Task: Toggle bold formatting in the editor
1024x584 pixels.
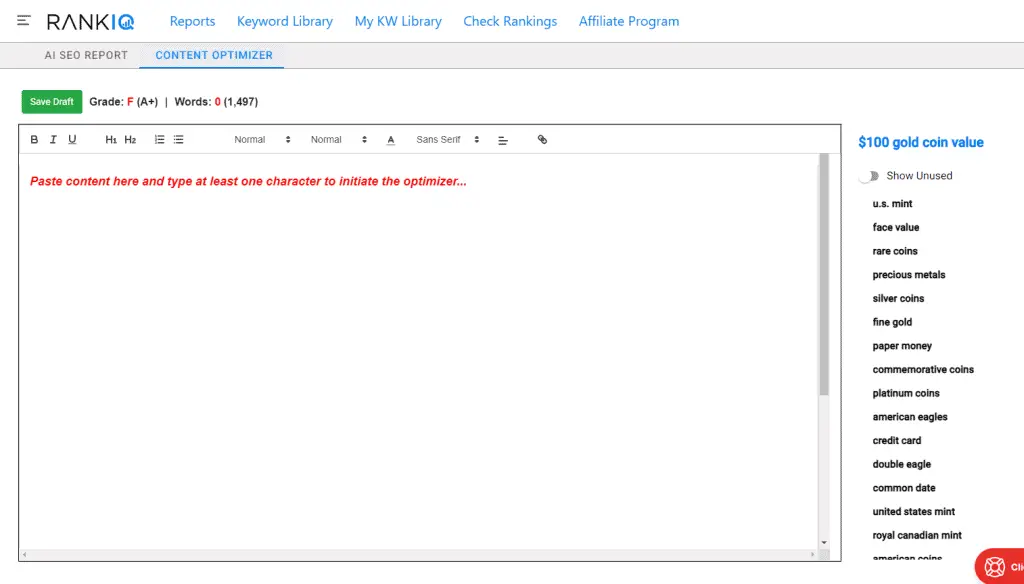Action: coord(34,140)
